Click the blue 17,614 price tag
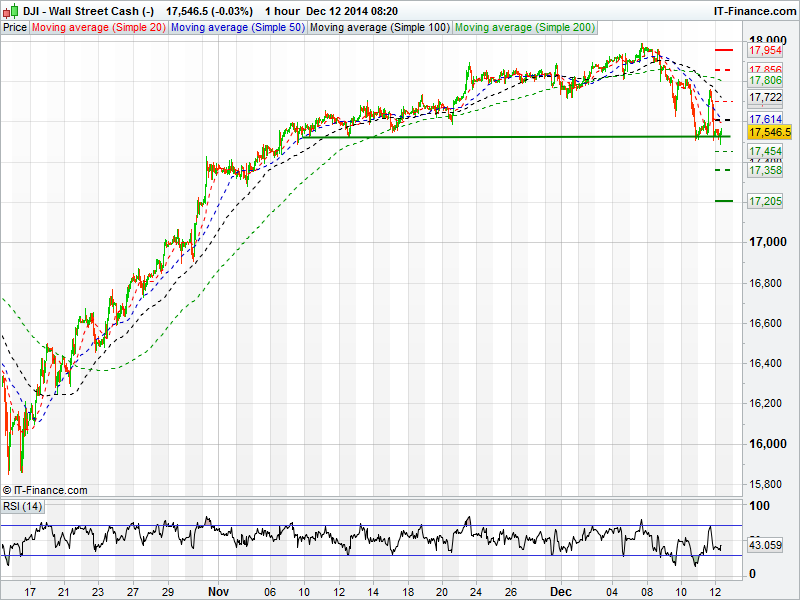Screen dimensions: 800x600 pos(765,119)
